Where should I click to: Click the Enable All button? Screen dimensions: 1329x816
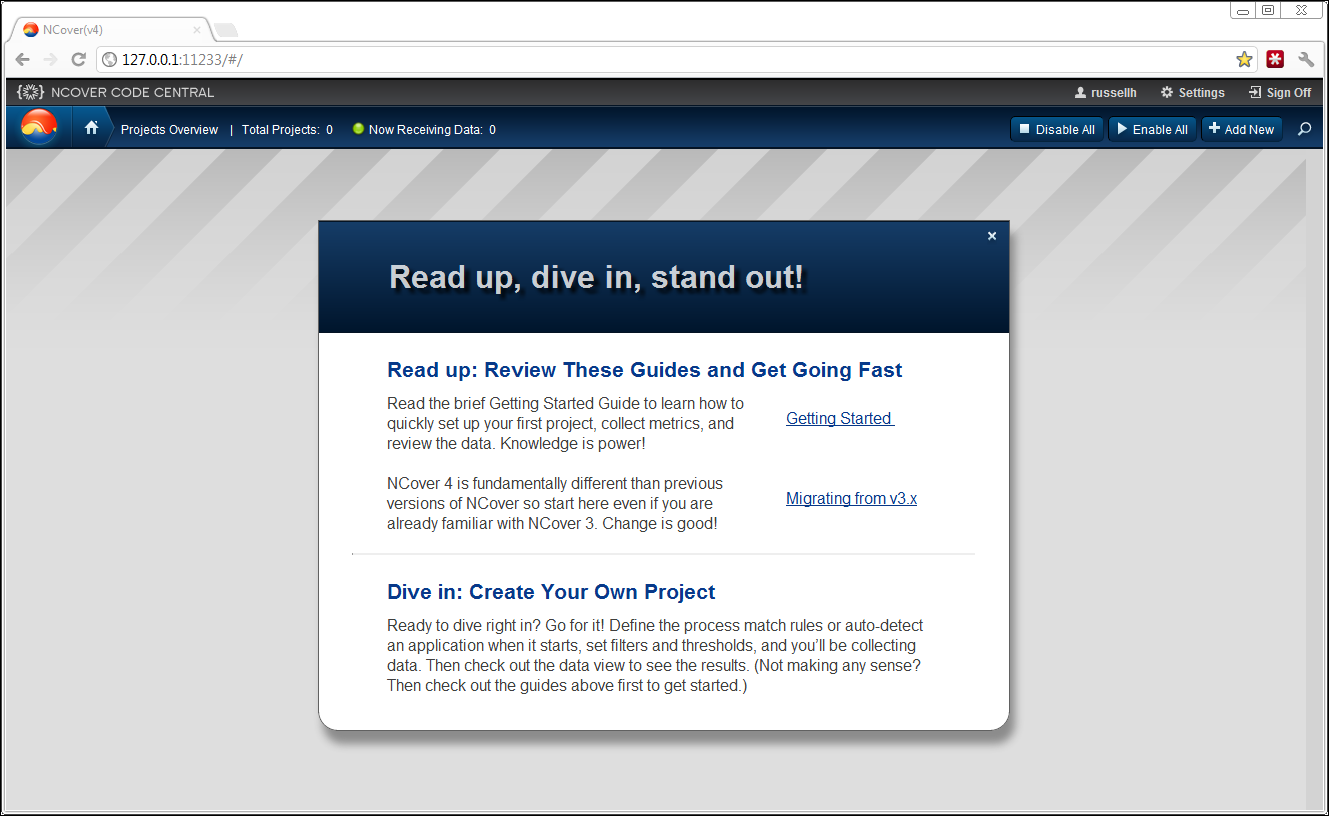[x=1152, y=129]
